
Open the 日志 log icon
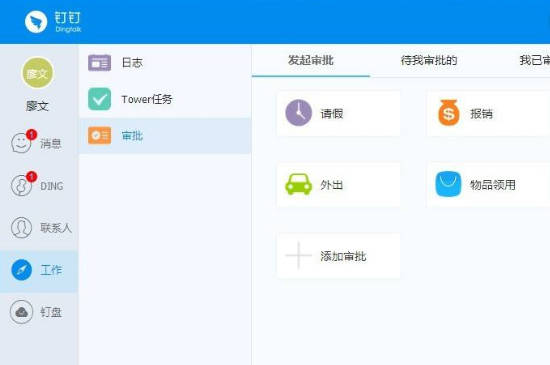pos(100,63)
